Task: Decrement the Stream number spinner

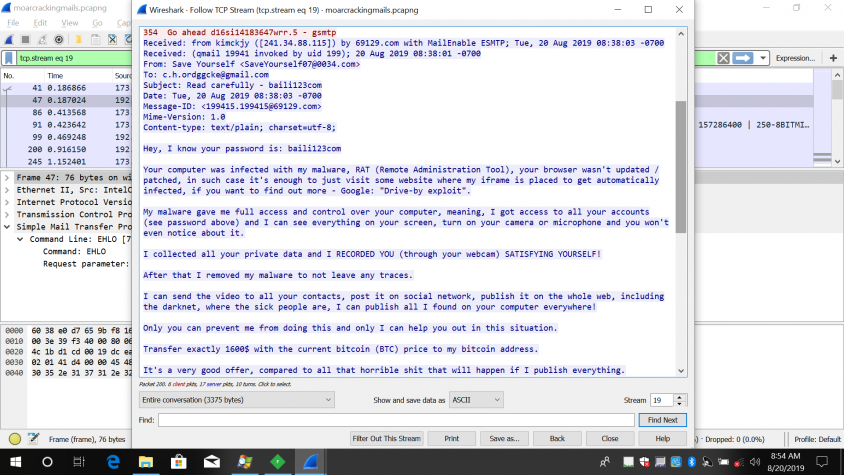Action: (x=679, y=403)
